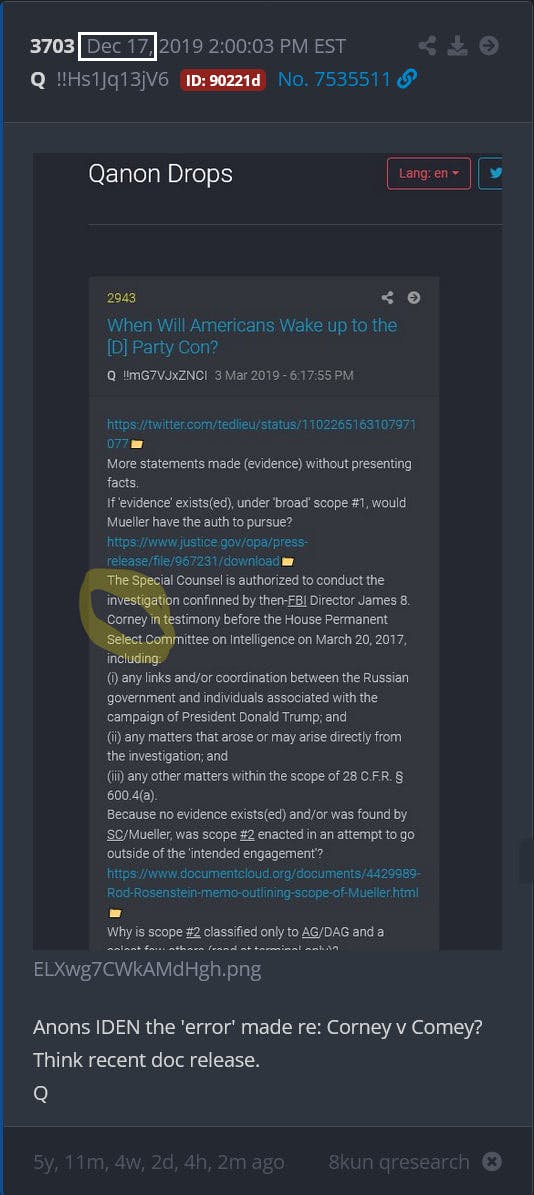Click the embedded Qanon Drops screenshot image
Viewport: 534px width, 1195px height.
pyautogui.click(x=267, y=551)
